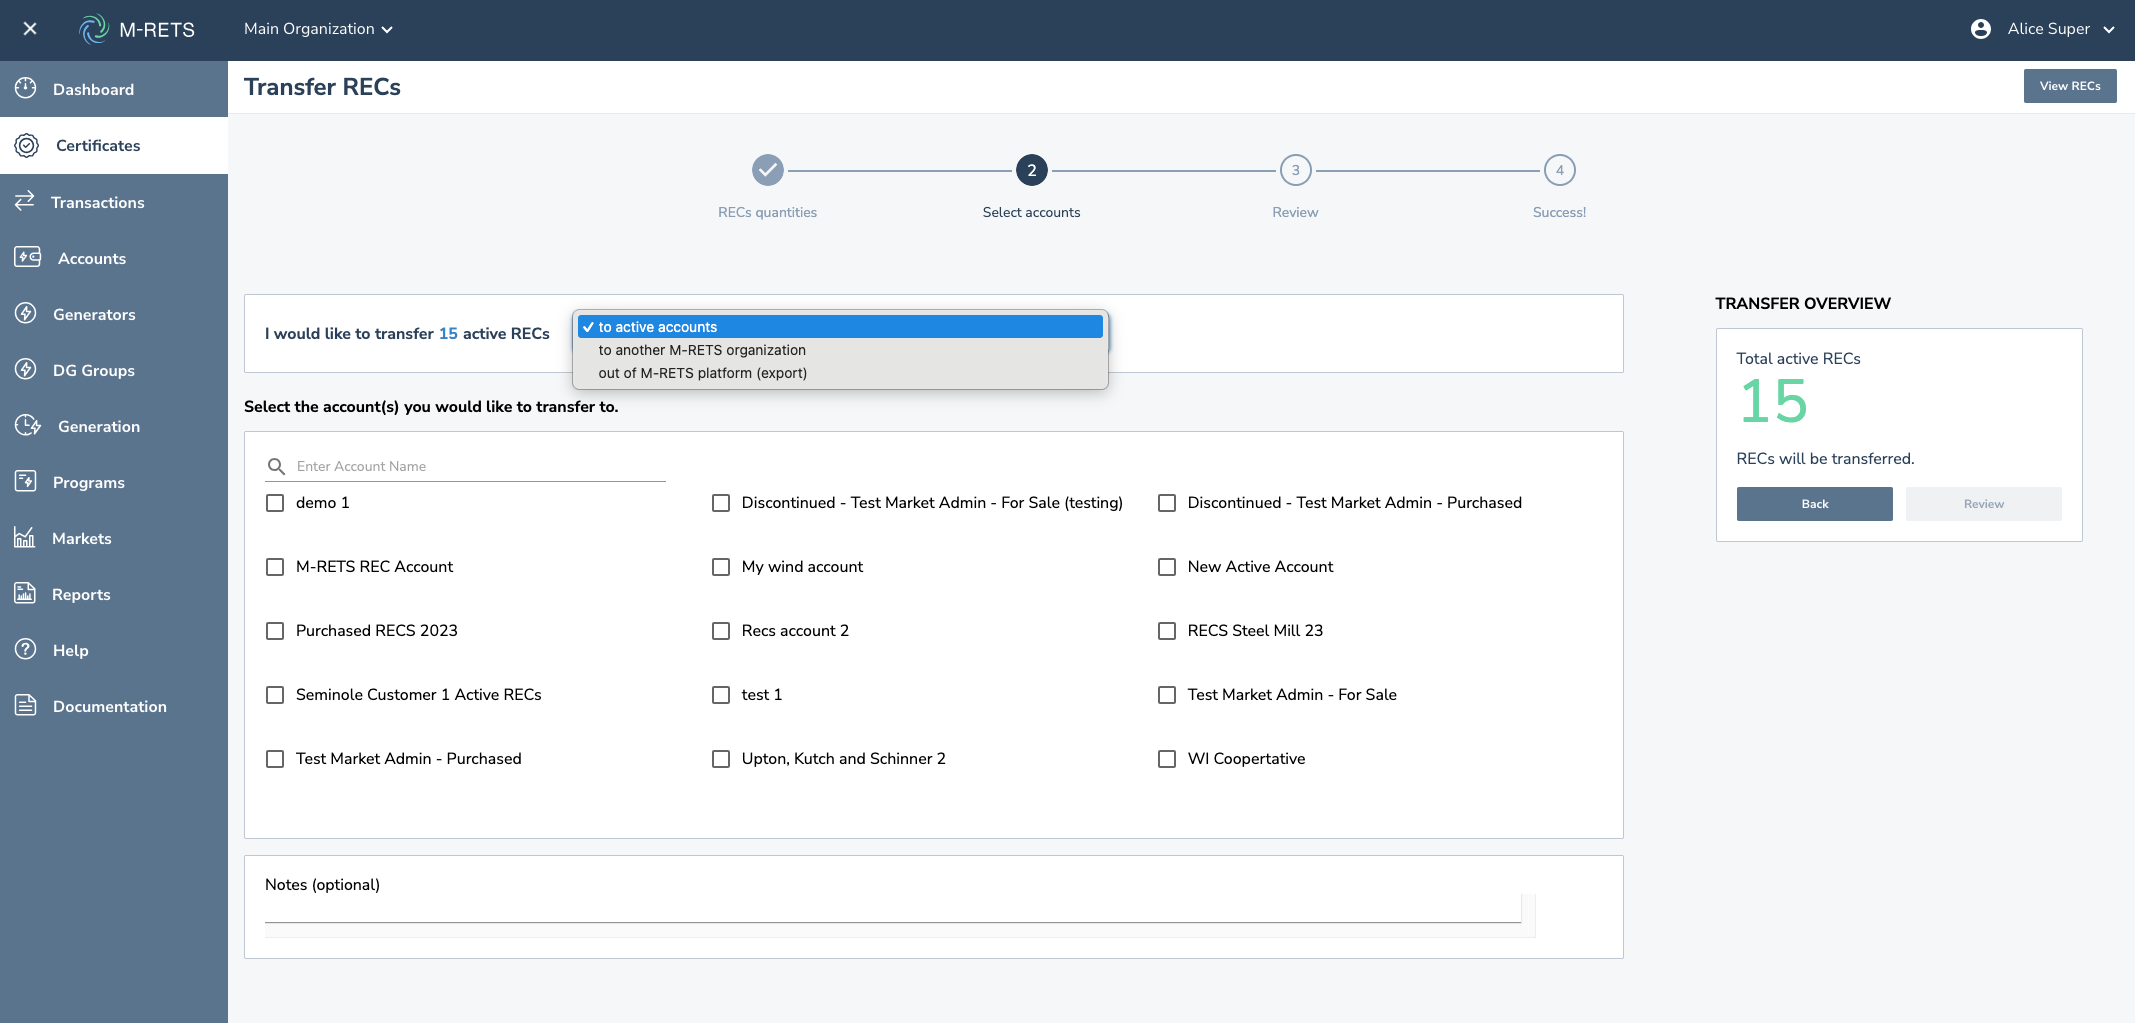Click the Markets chart icon
Screen dimensions: 2135x1023
pos(25,538)
